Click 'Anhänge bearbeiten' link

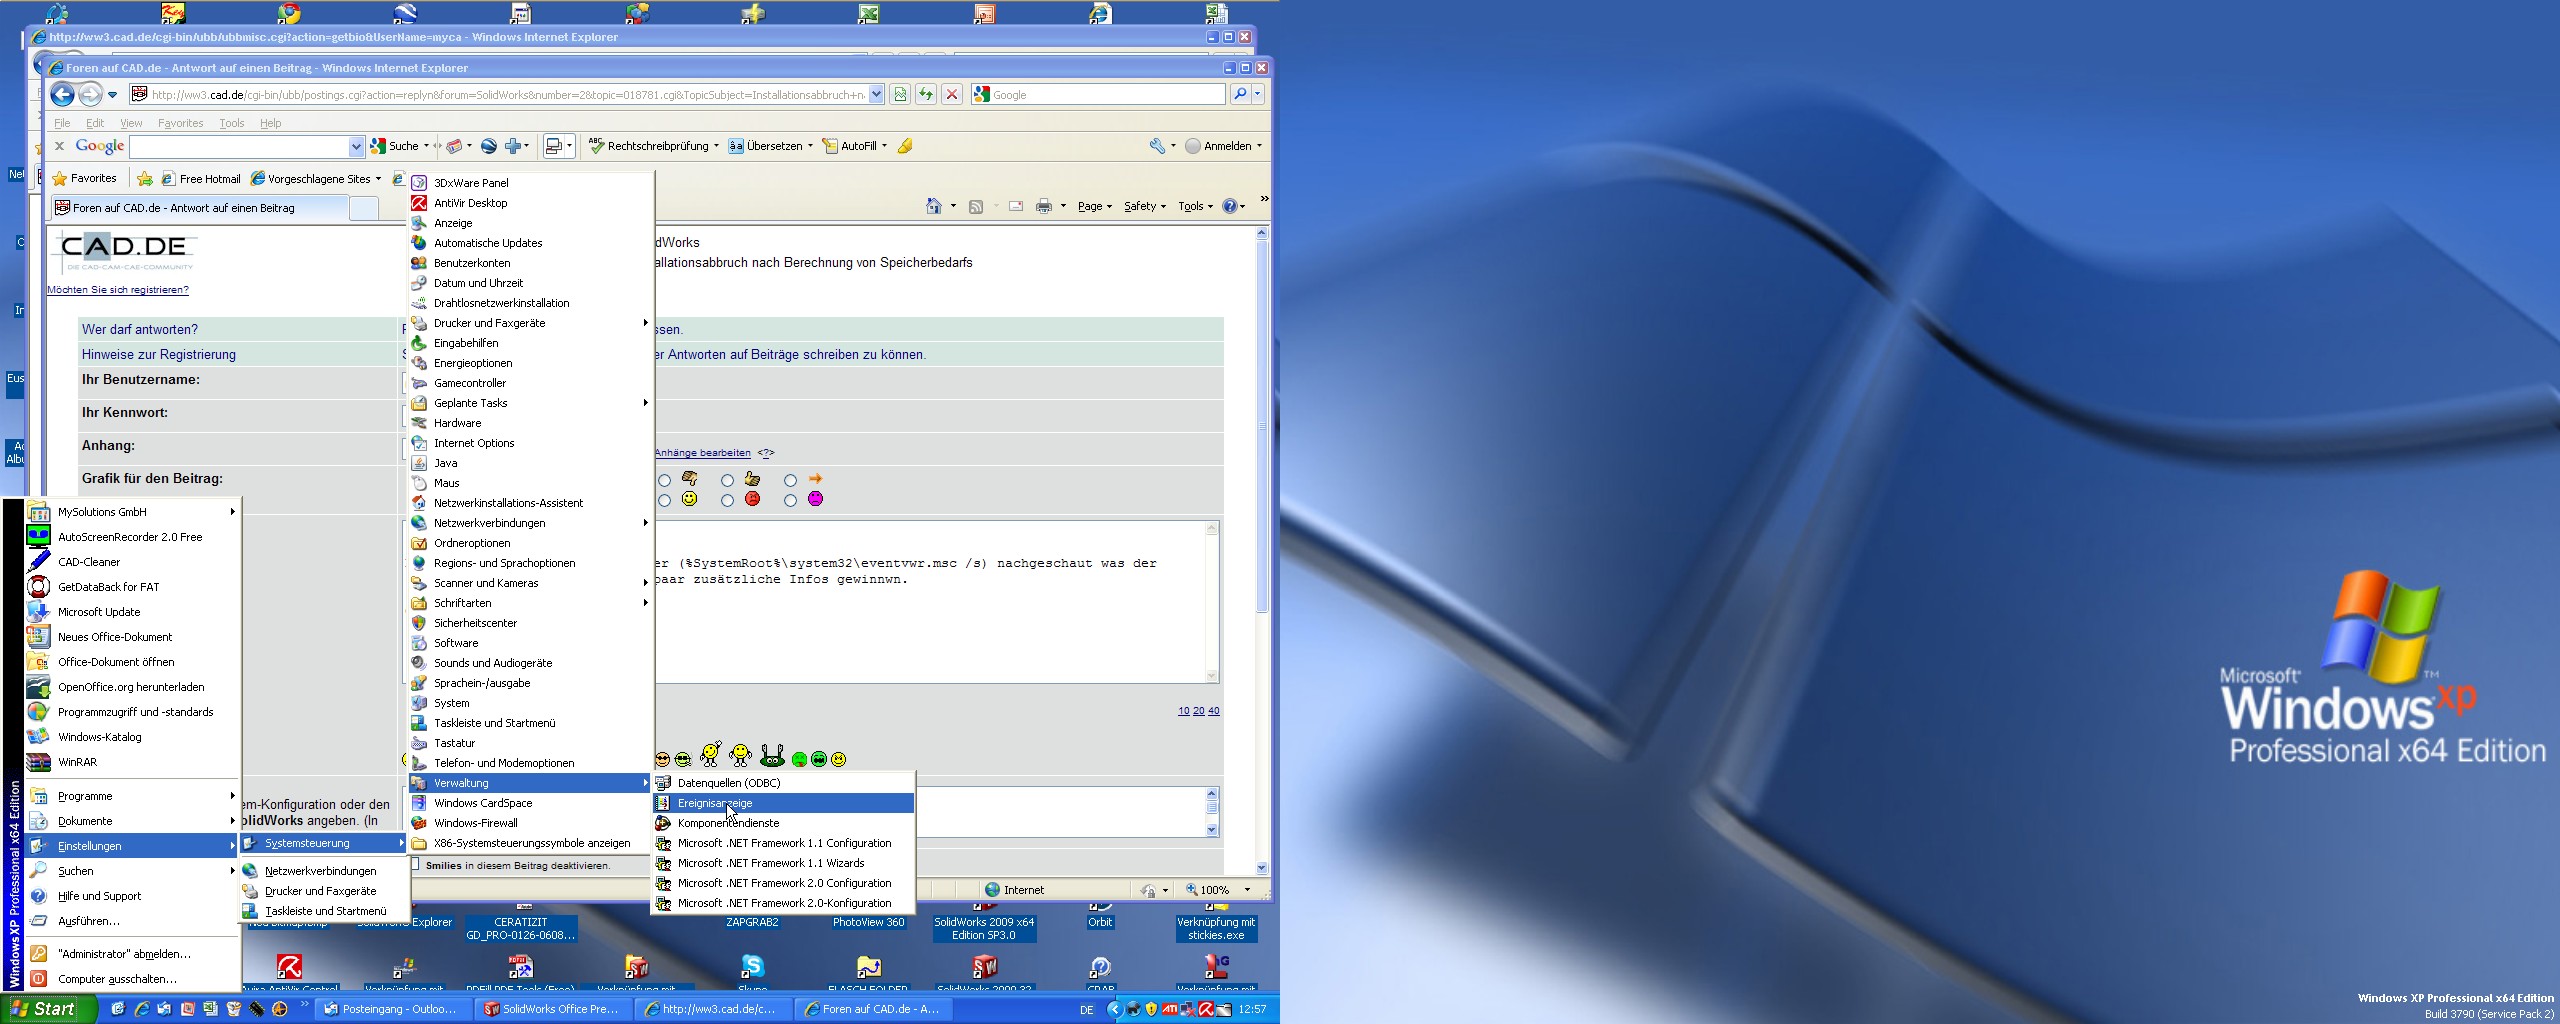pos(702,453)
